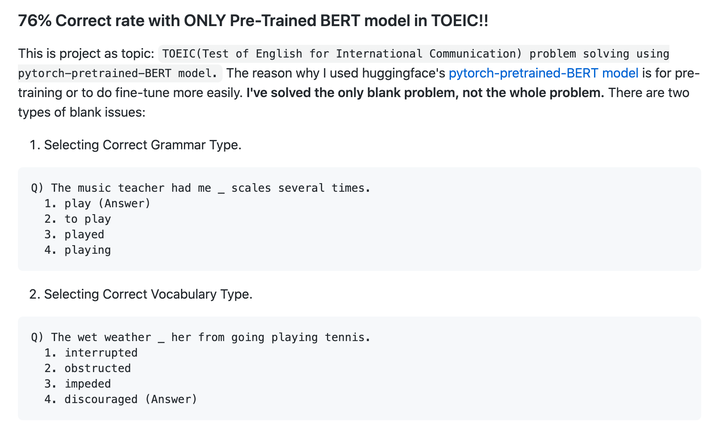Pick the "impeded" option

88,384
